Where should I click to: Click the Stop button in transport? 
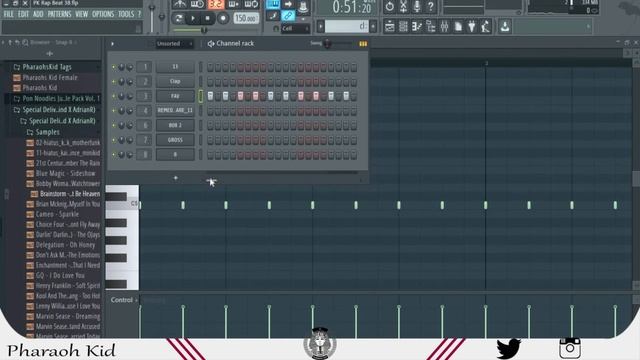click(x=208, y=18)
